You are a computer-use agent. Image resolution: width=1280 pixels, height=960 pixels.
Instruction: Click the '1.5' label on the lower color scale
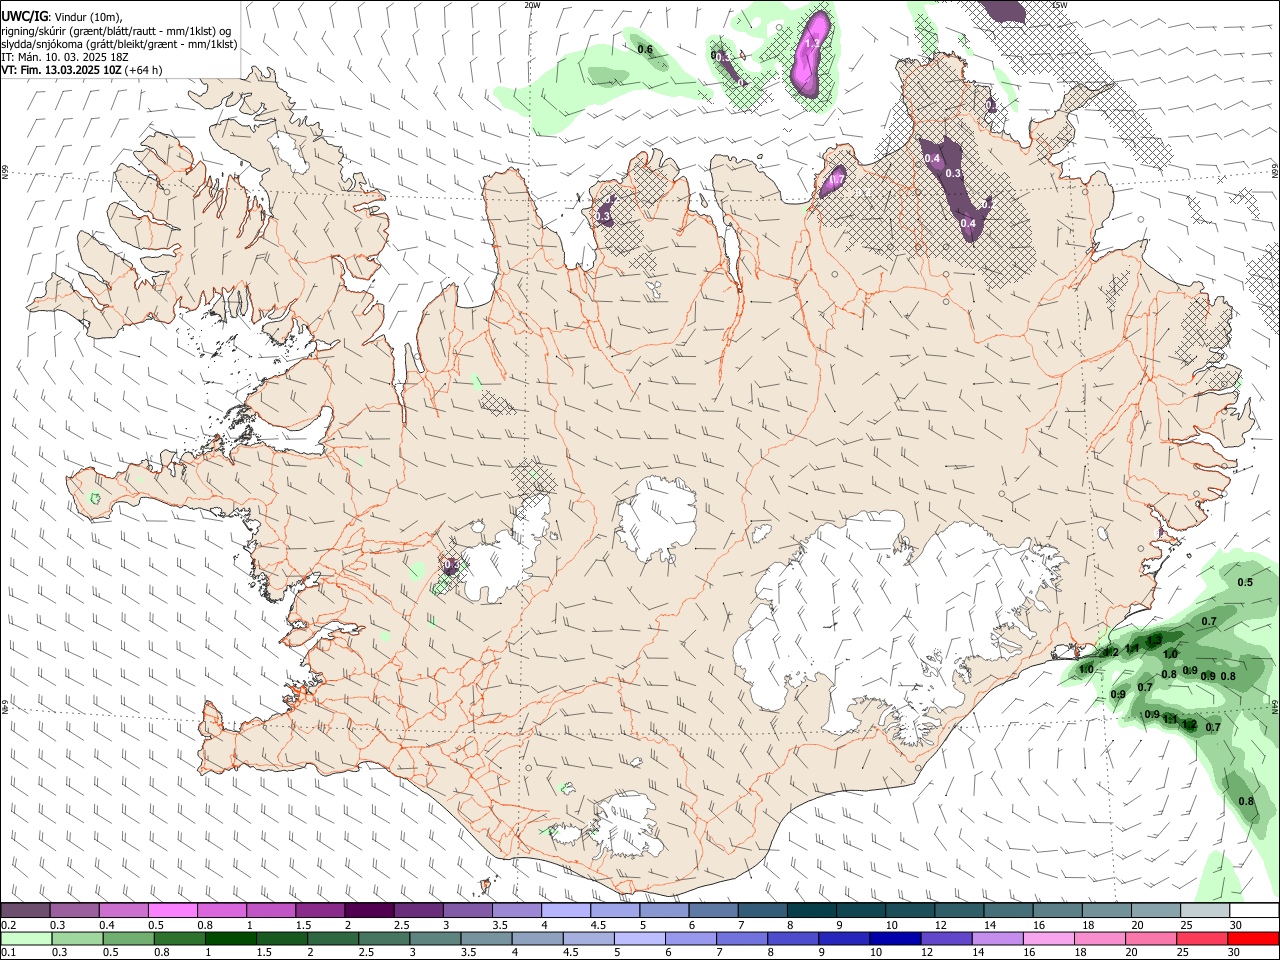coord(263,953)
